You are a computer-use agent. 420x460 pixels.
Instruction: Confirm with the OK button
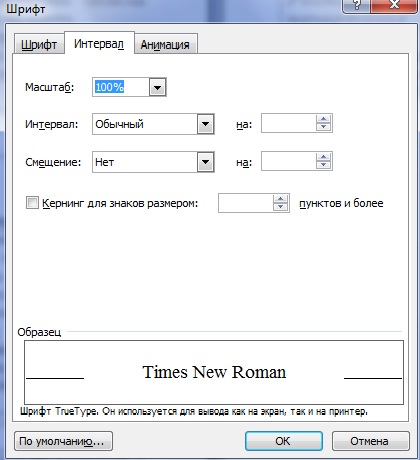click(x=284, y=441)
